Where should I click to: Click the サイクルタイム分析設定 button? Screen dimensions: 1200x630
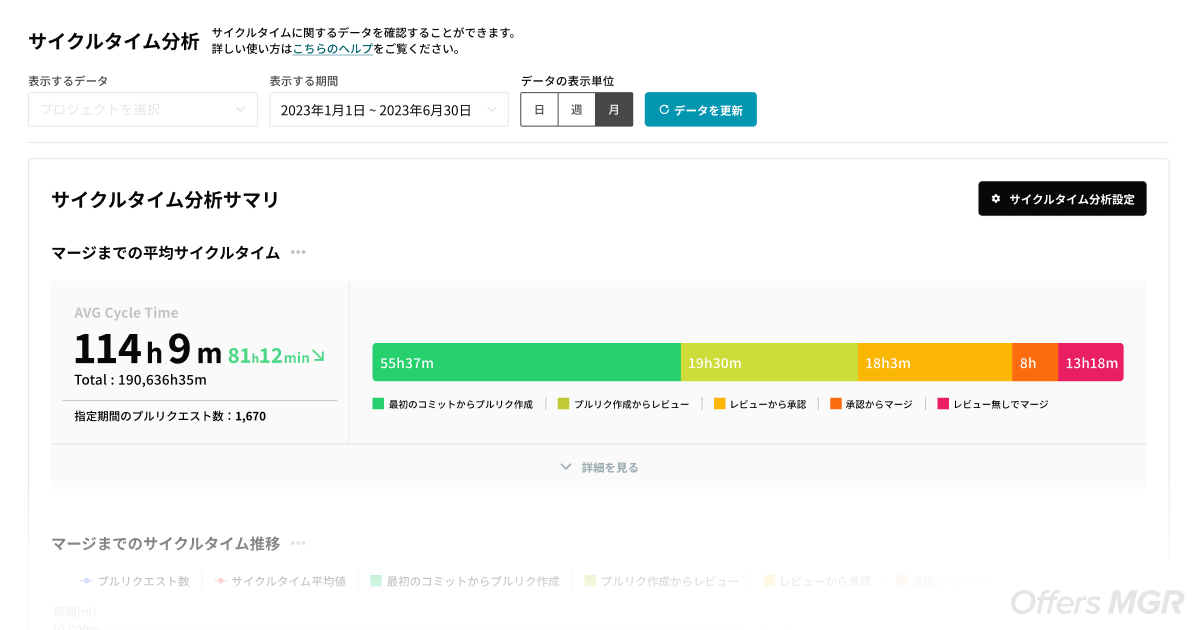click(x=1062, y=199)
